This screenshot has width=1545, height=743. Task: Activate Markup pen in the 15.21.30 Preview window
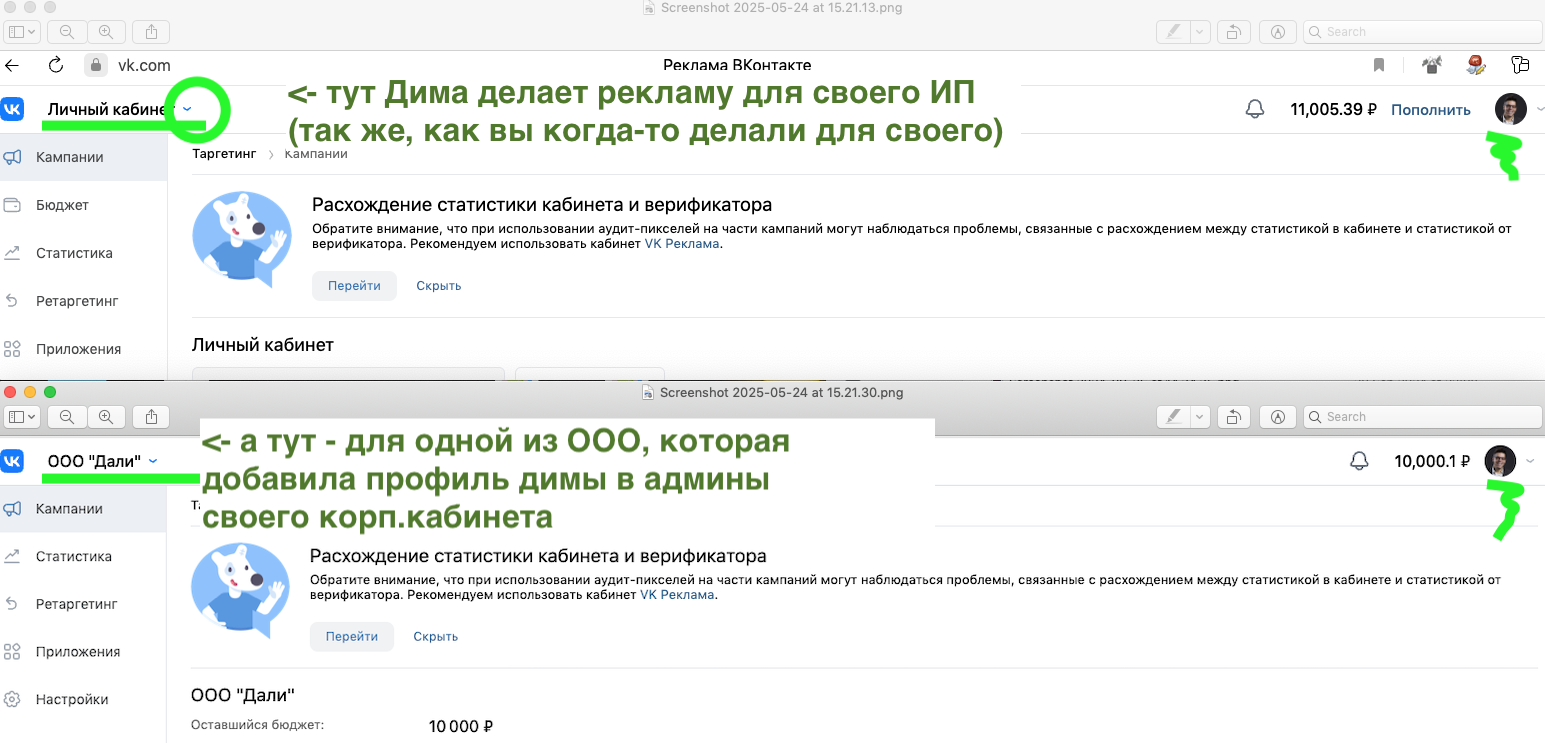point(1171,416)
